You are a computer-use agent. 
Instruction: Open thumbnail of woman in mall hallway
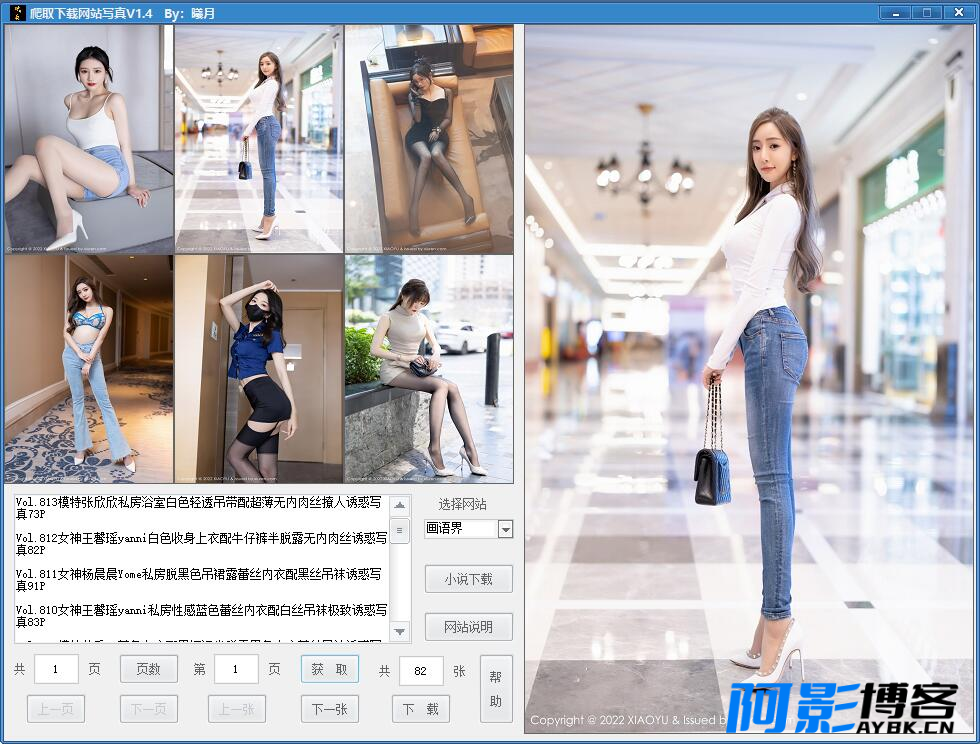pyautogui.click(x=259, y=139)
